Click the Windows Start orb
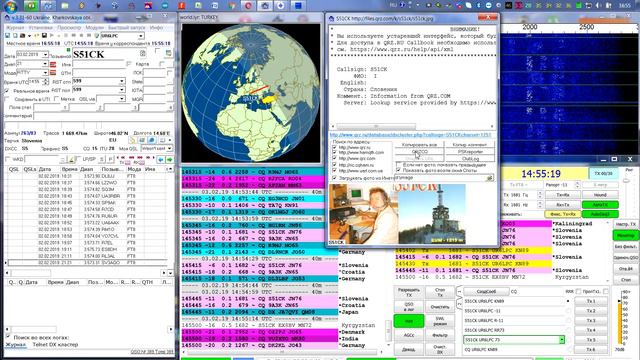Image resolution: width=640 pixels, height=360 pixels. click(10, 6)
